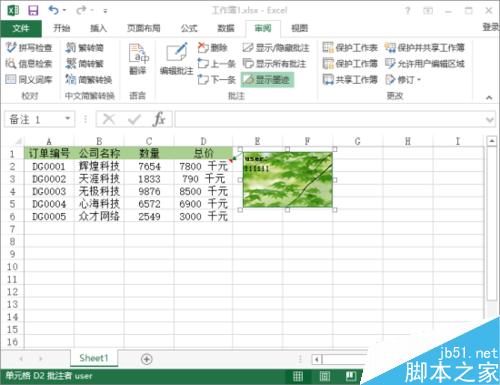Click the vertical scrollbar up arrow
This screenshot has height=385, width=500.
(492, 141)
